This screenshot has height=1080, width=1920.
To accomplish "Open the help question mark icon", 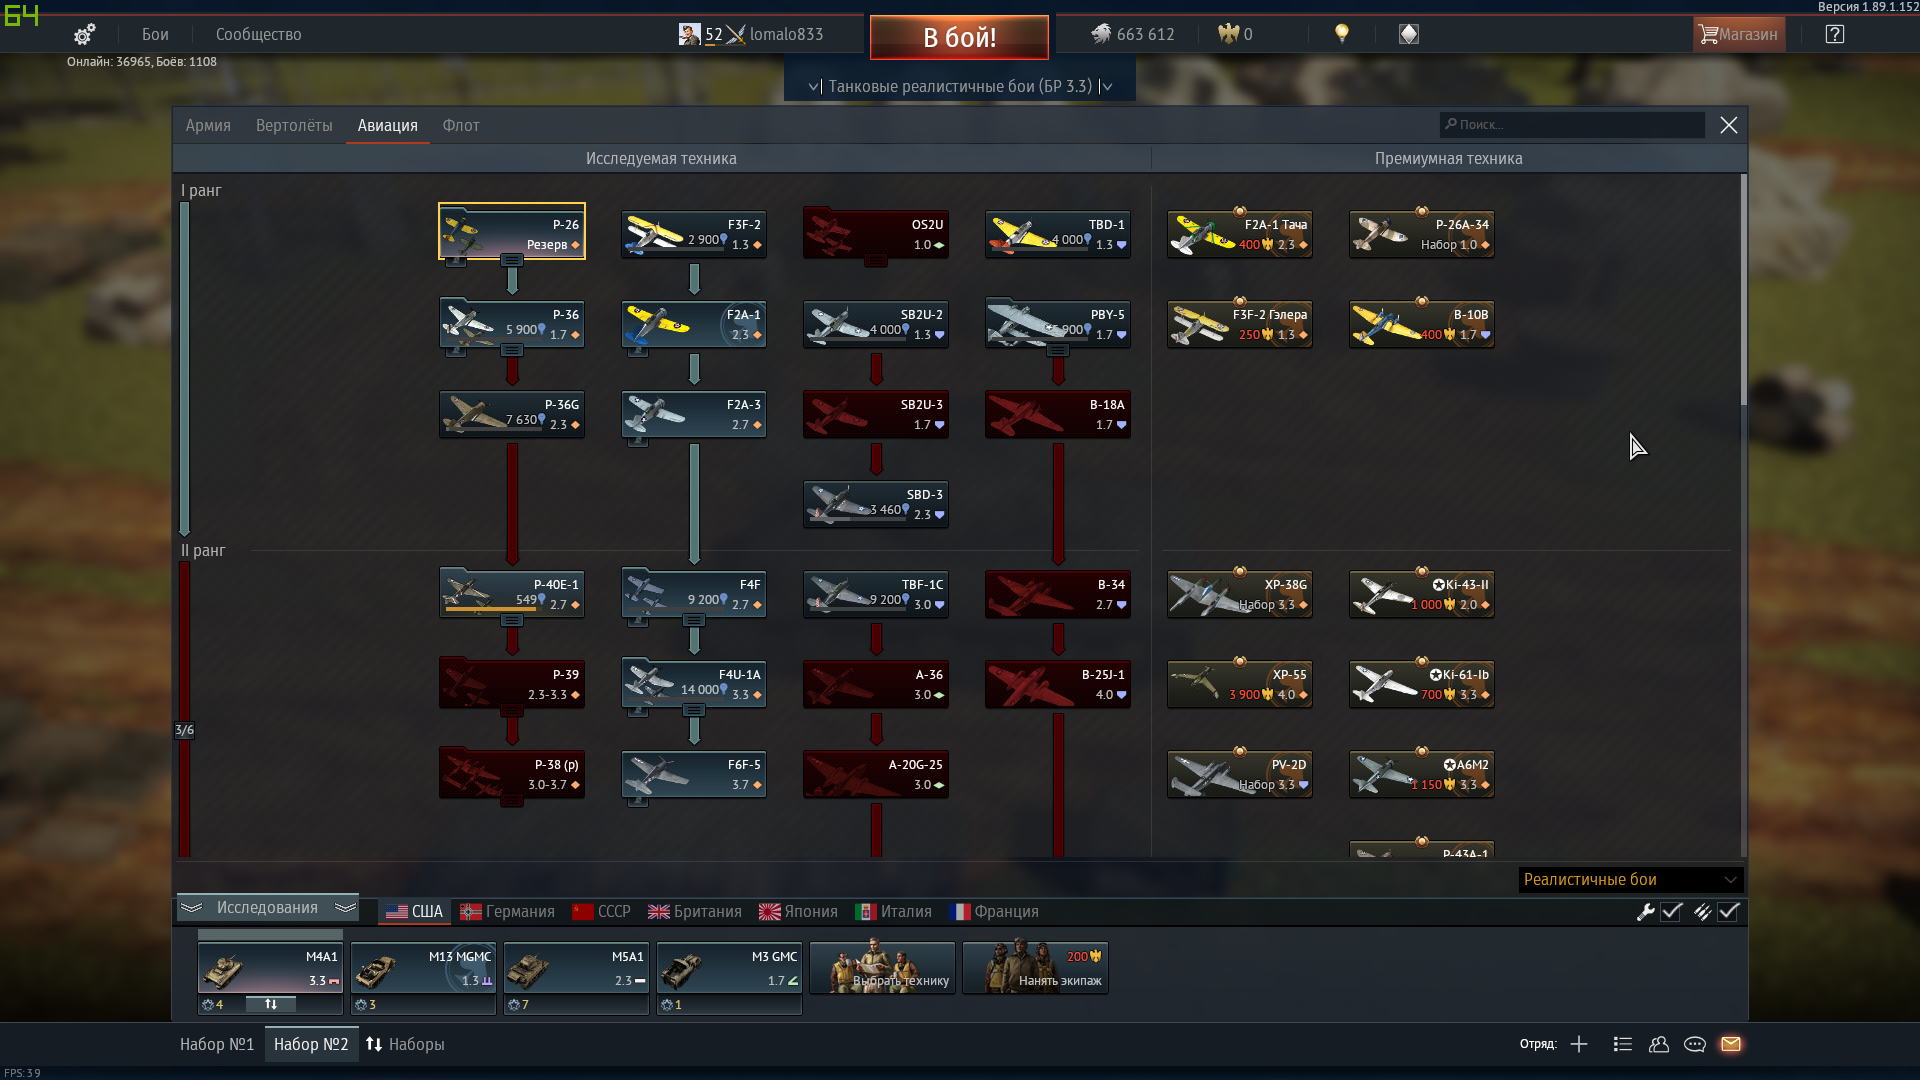I will pyautogui.click(x=1834, y=34).
